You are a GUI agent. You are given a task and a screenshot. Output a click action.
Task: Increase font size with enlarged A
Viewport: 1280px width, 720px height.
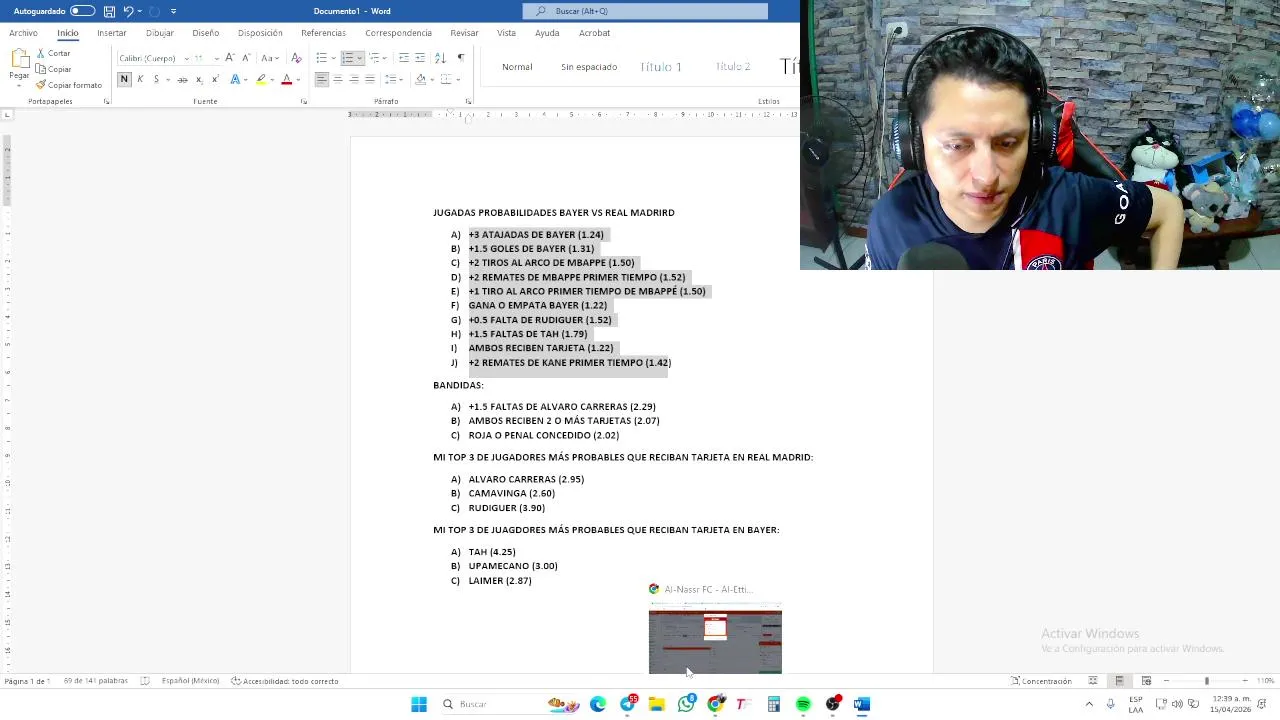(230, 58)
